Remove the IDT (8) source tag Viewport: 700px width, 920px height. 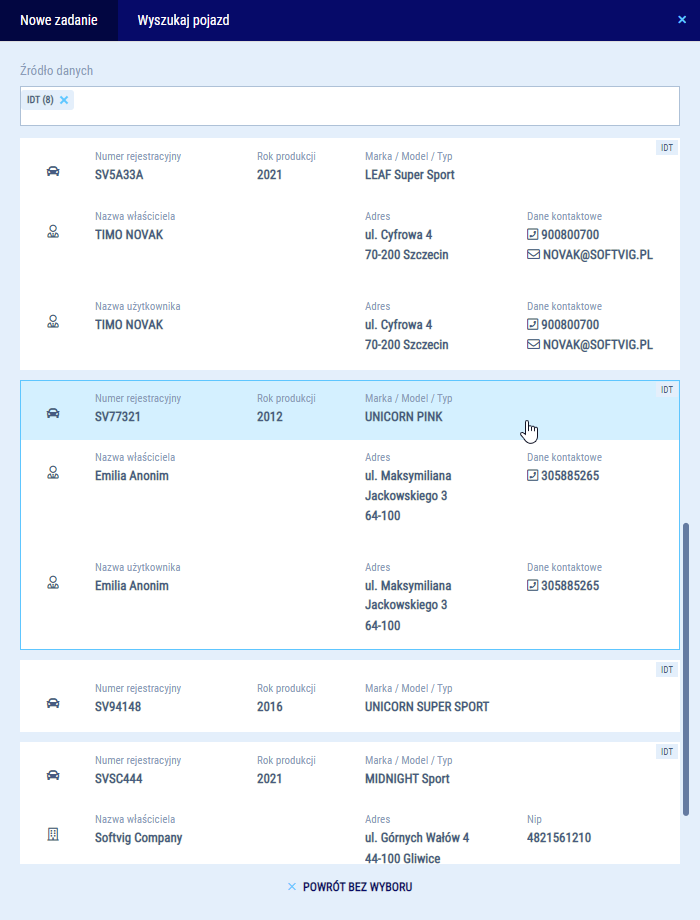pos(64,100)
